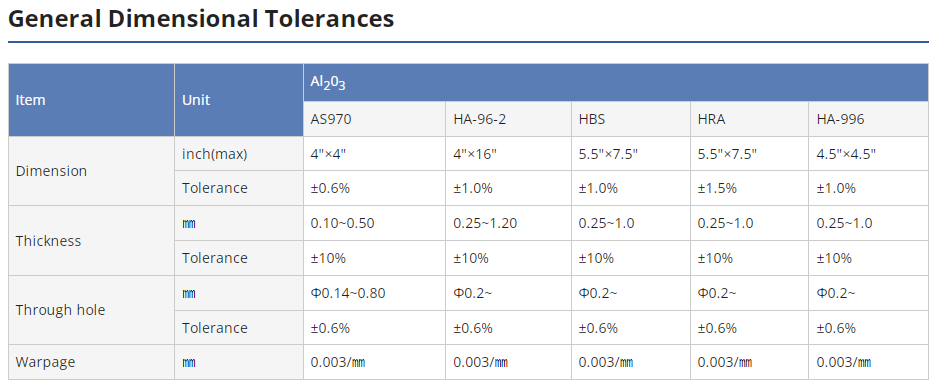Click the HRA column heading
The width and height of the screenshot is (935, 386).
click(x=750, y=119)
